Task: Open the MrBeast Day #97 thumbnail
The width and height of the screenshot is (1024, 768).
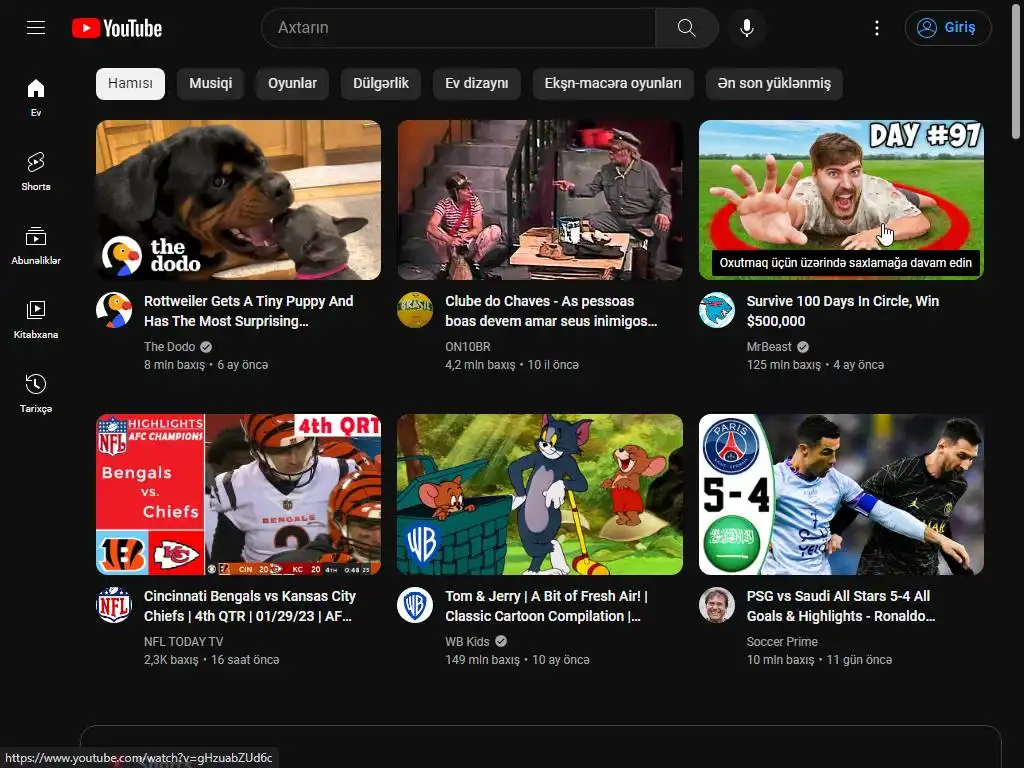Action: (x=841, y=200)
